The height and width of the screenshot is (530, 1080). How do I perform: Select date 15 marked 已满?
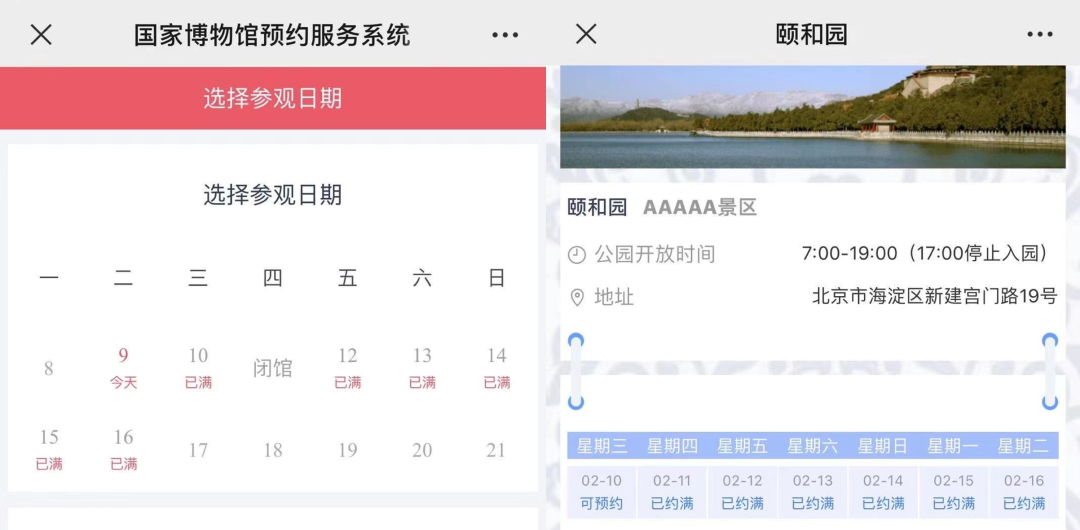[x=49, y=450]
